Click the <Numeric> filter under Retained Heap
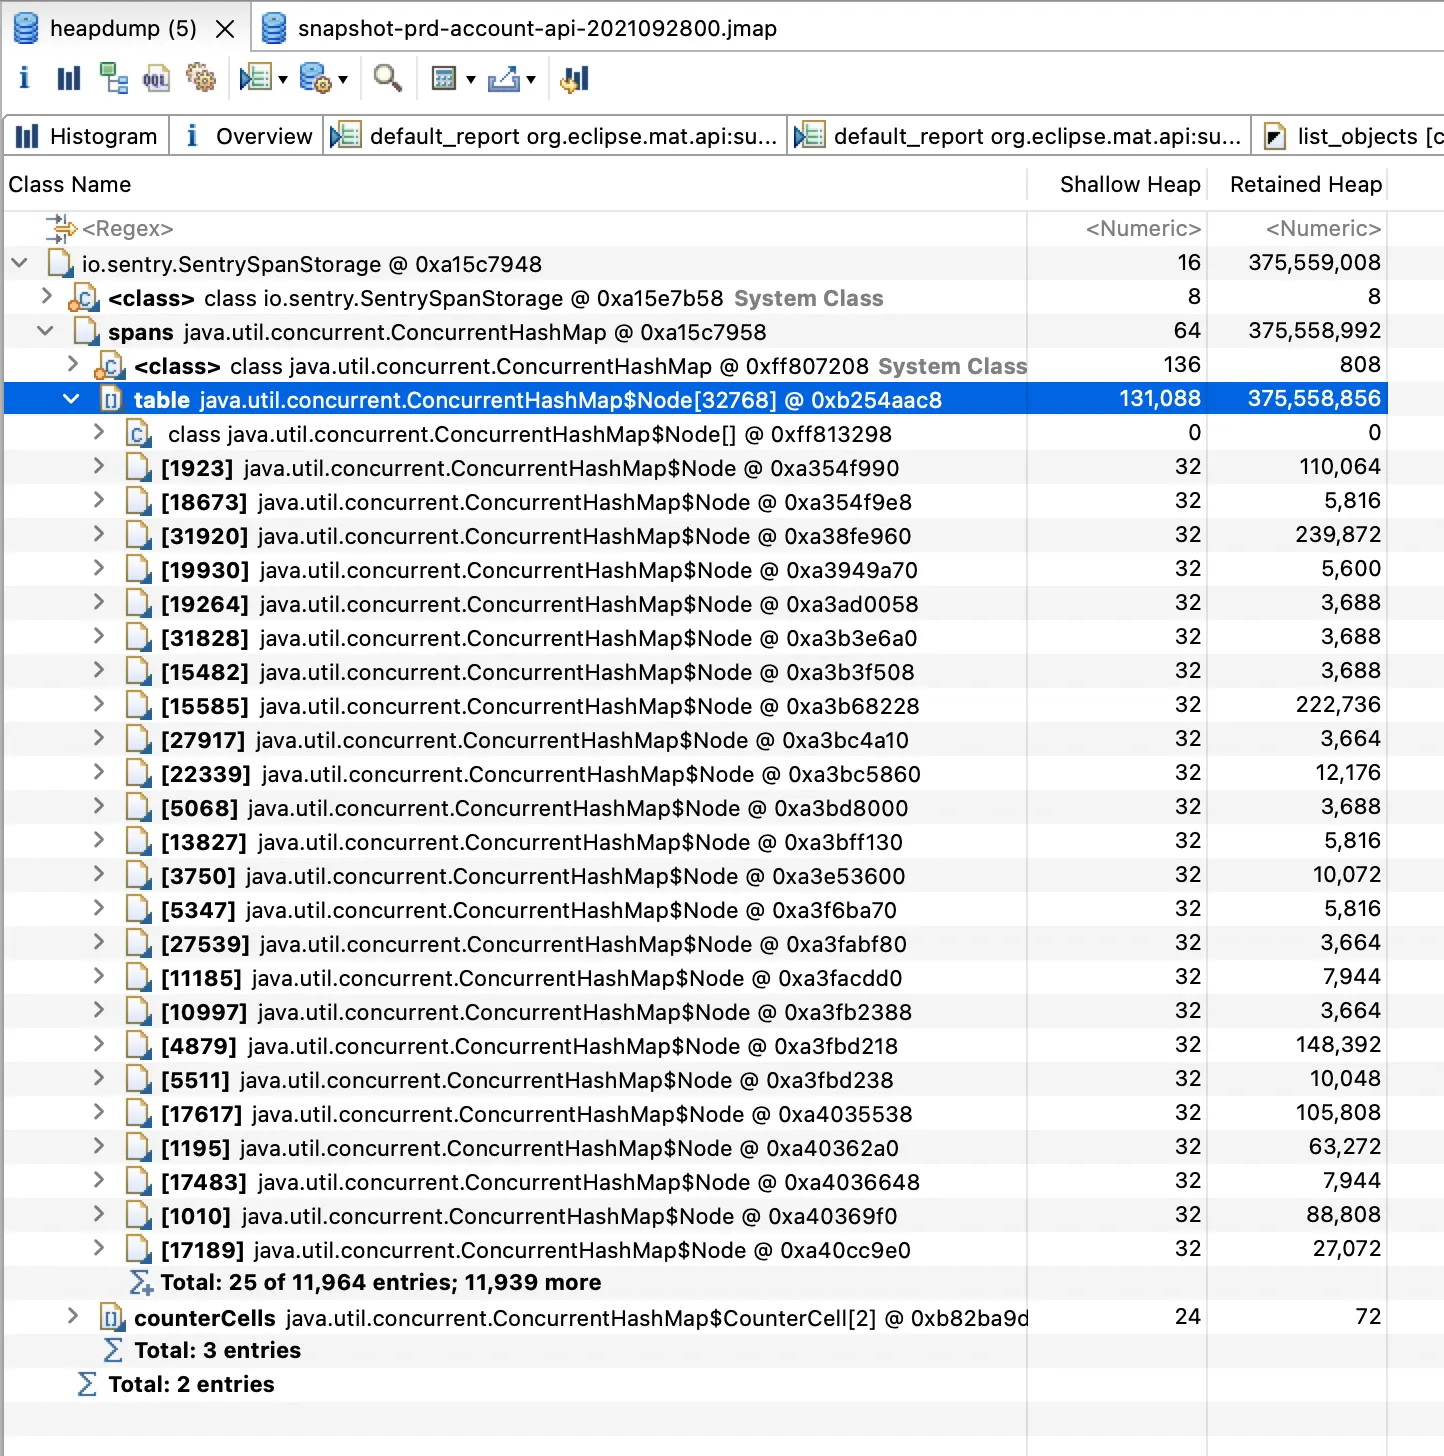This screenshot has width=1444, height=1456. coord(1323,229)
